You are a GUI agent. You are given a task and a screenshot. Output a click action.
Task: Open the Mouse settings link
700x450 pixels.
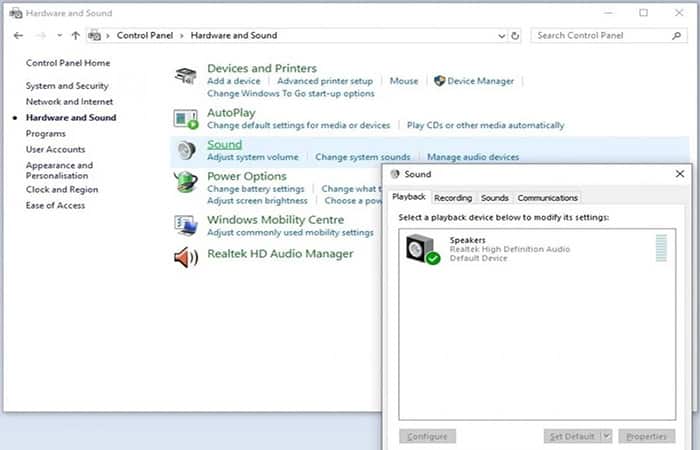(x=404, y=81)
